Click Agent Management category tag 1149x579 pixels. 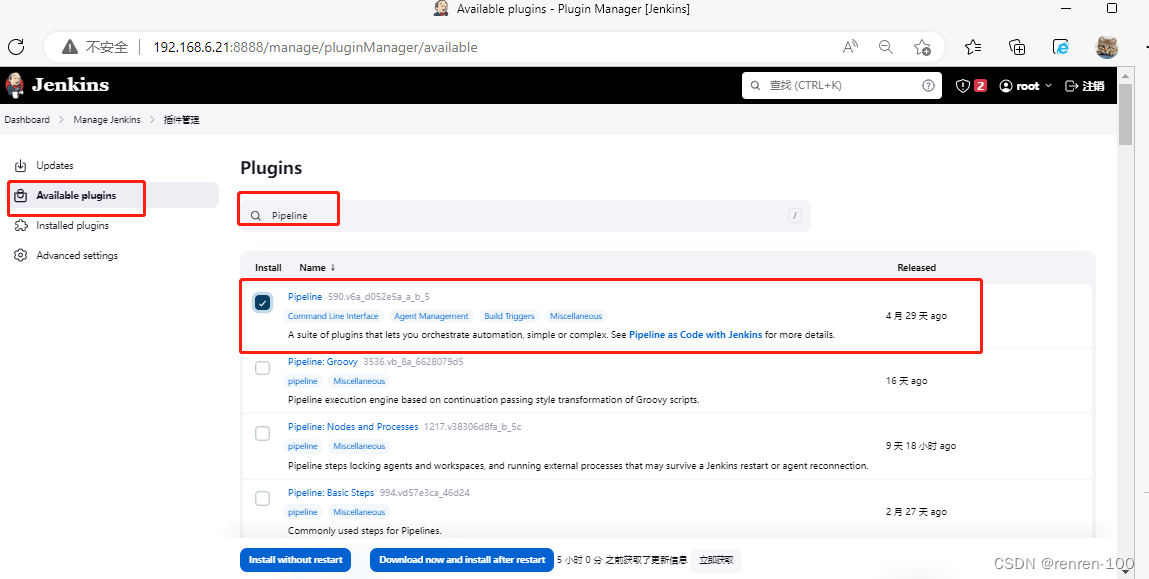[431, 316]
